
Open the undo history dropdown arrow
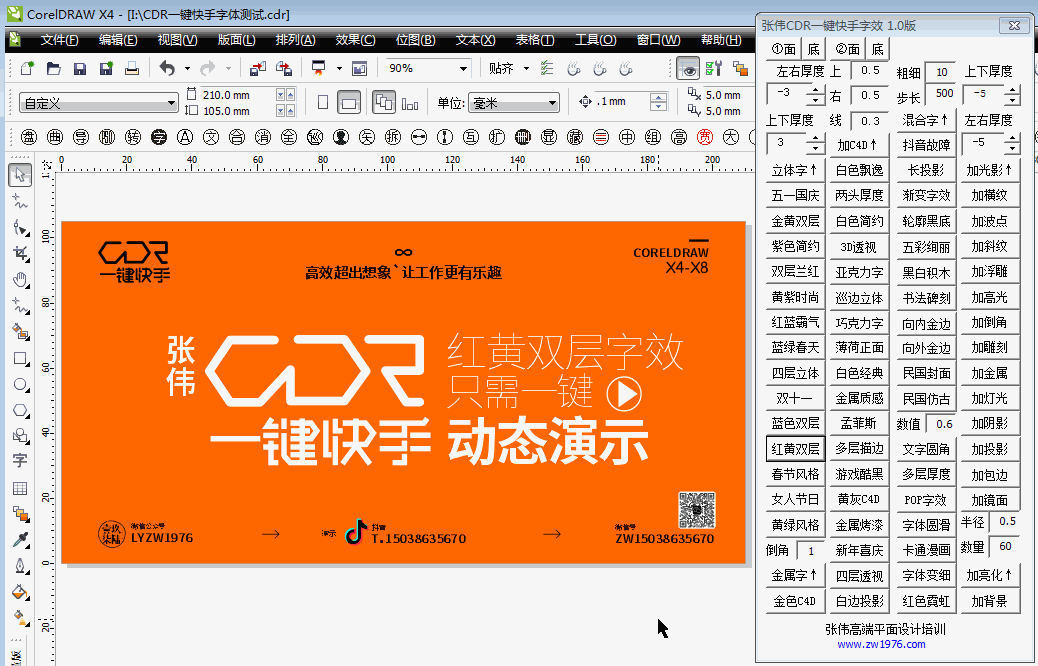pos(187,68)
